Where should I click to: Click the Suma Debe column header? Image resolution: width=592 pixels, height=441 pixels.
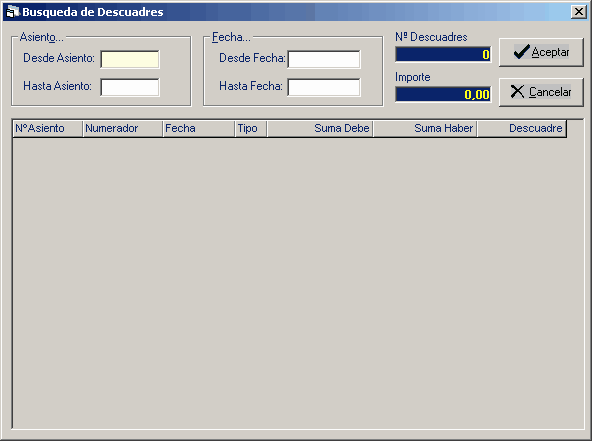click(320, 128)
